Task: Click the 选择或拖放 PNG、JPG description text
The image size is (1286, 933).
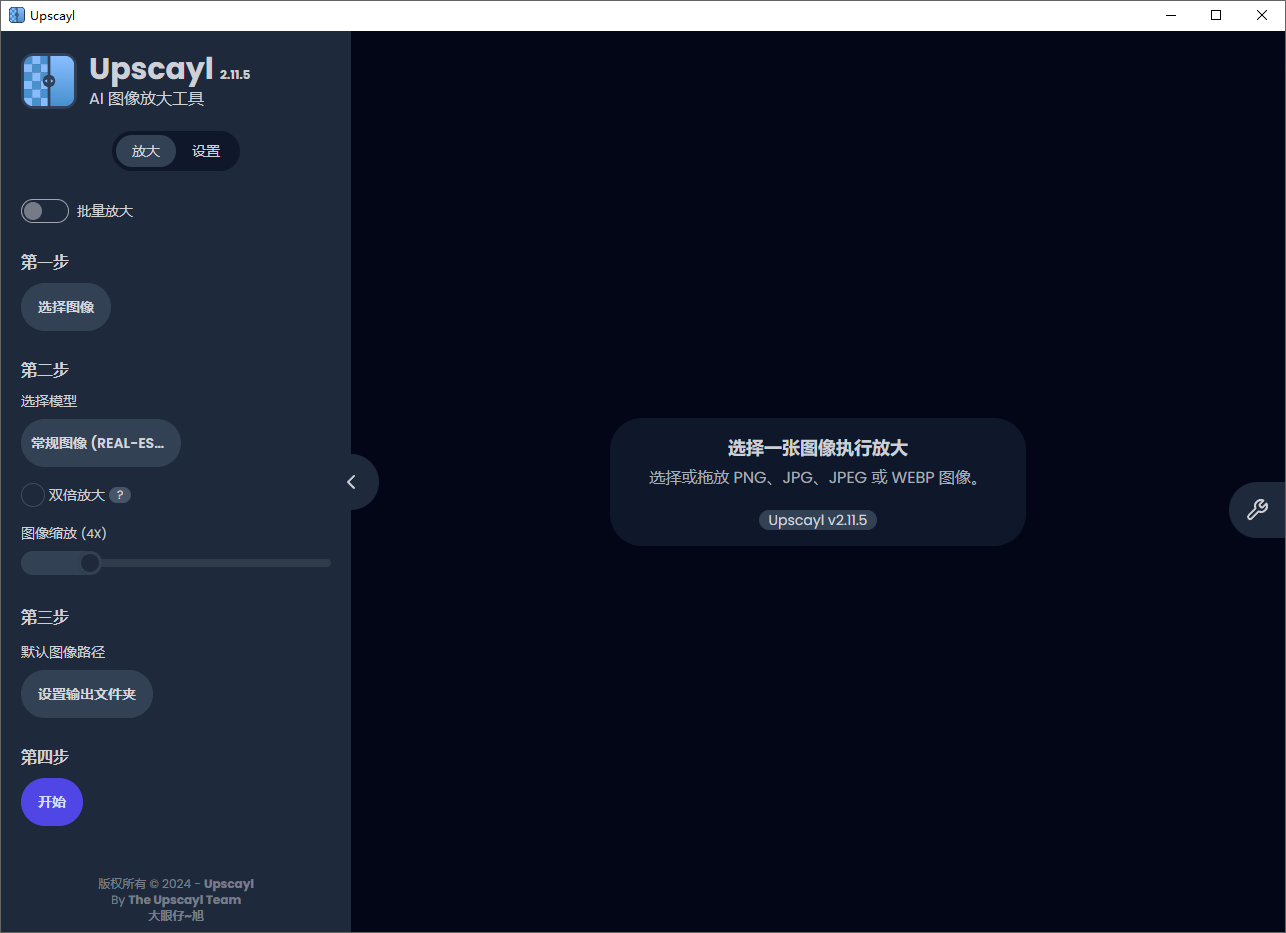Action: click(818, 478)
